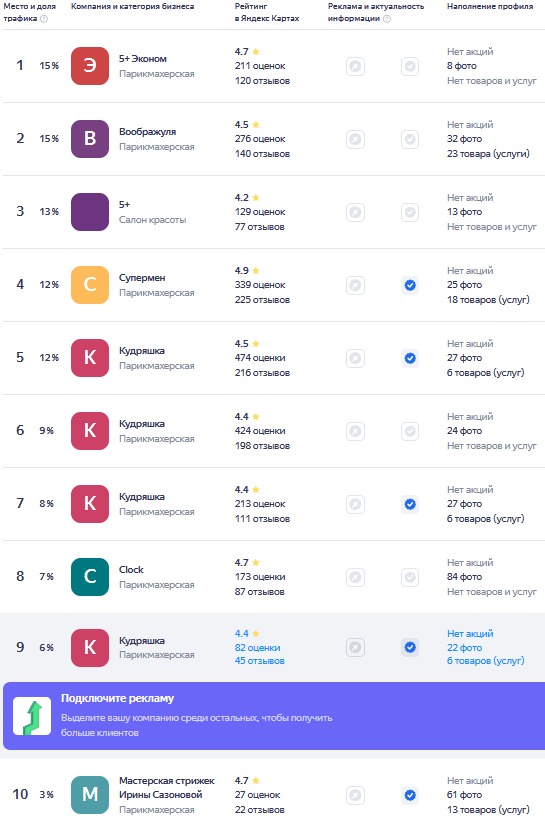
Task: Click the M logo of Мастерская стрижек
Action: point(90,794)
